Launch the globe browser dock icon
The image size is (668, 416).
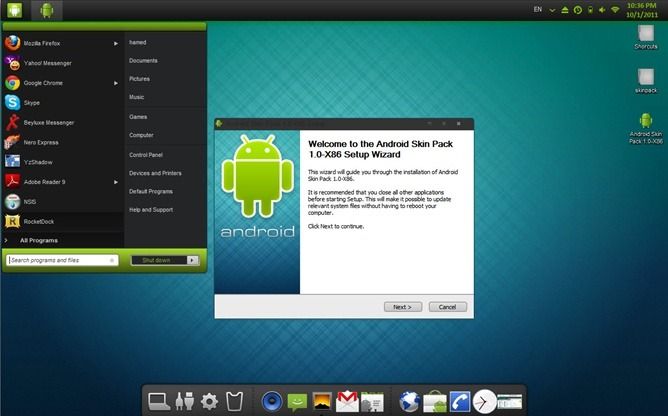pos(409,402)
